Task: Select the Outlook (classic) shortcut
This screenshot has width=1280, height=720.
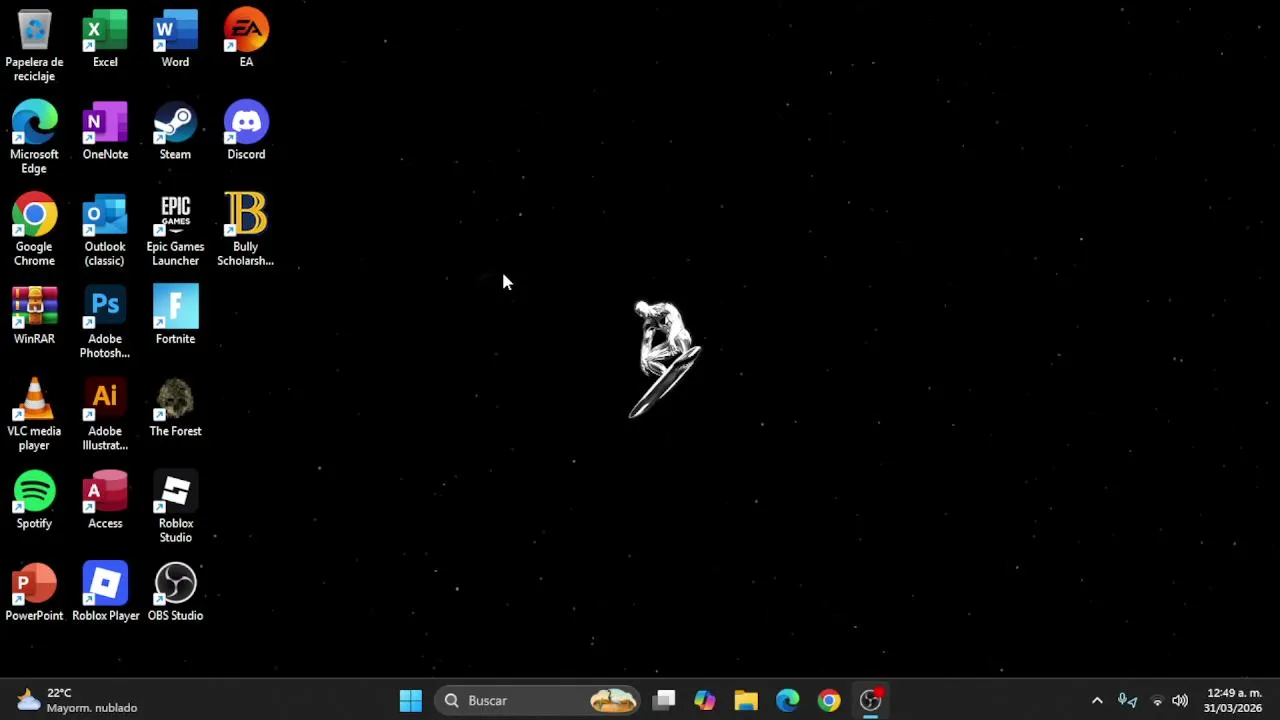Action: click(105, 230)
